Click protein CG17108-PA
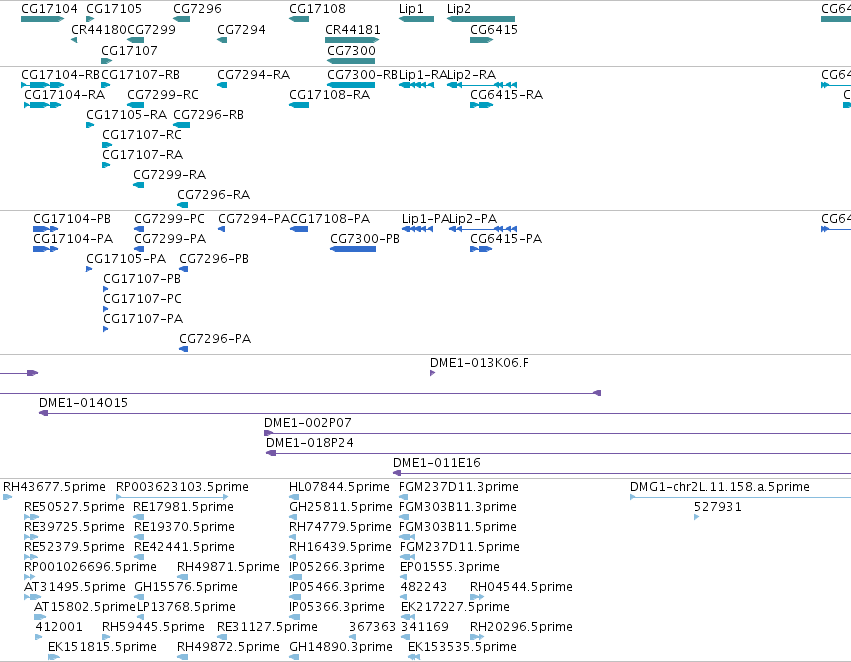 coord(299,229)
